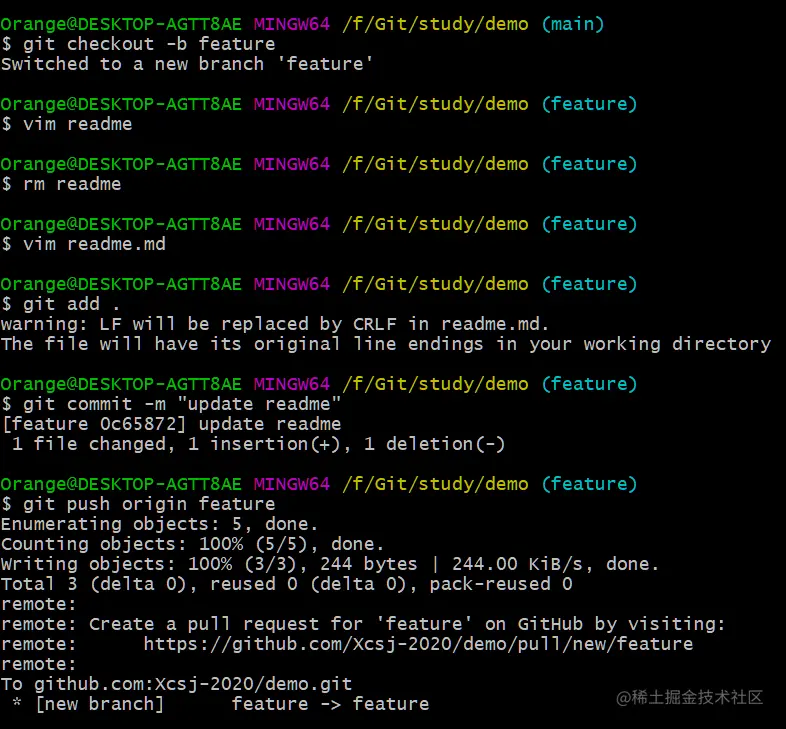Click 'Orange@DESKTOP-AGTT8AE' in the prompt above 'git checkout'
This screenshot has width=786, height=729.
121,24
